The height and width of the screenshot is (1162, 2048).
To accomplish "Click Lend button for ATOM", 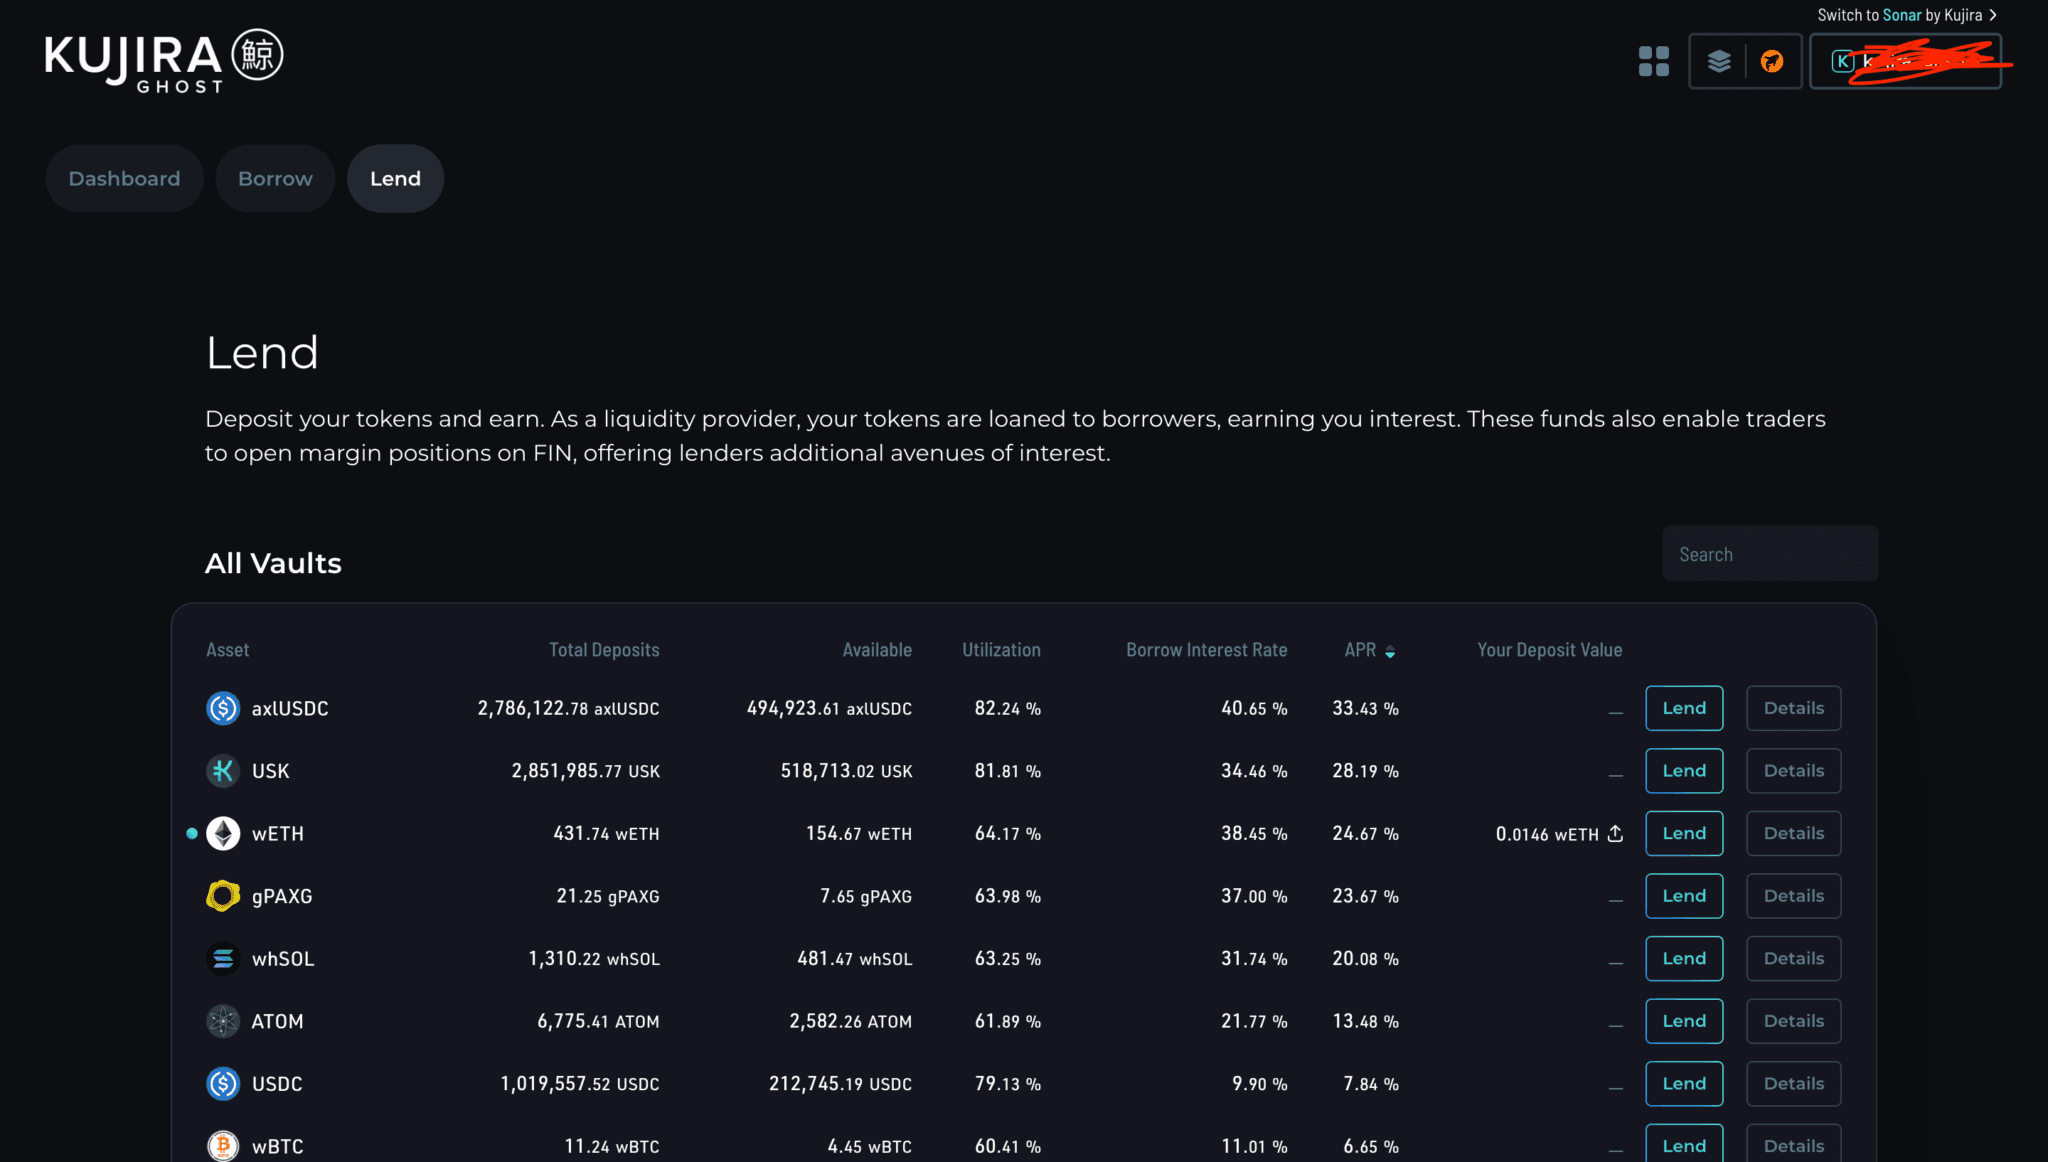I will (x=1684, y=1021).
